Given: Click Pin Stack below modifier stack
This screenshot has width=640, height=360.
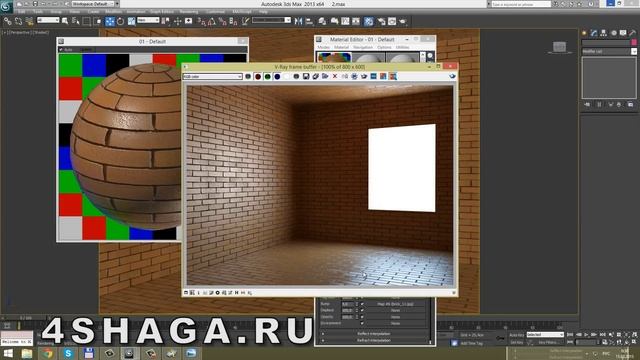Looking at the screenshot, I should click(x=587, y=104).
